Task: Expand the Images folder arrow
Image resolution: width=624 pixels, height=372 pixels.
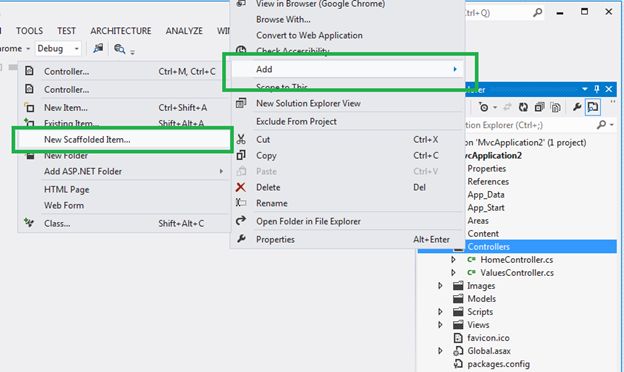Action: pyautogui.click(x=440, y=286)
